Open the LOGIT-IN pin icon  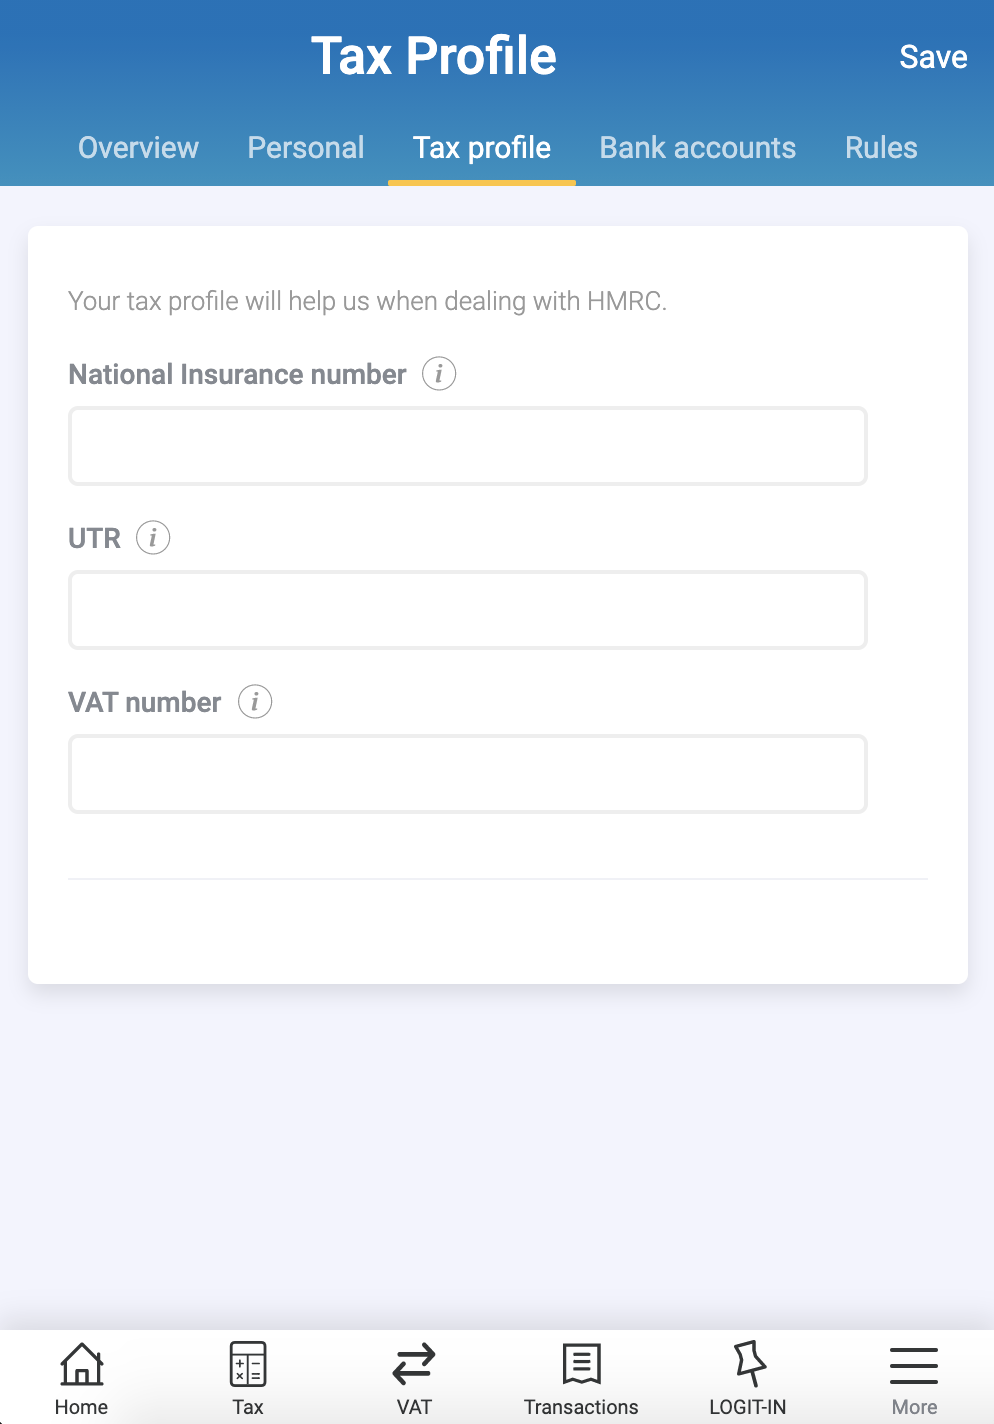748,1365
